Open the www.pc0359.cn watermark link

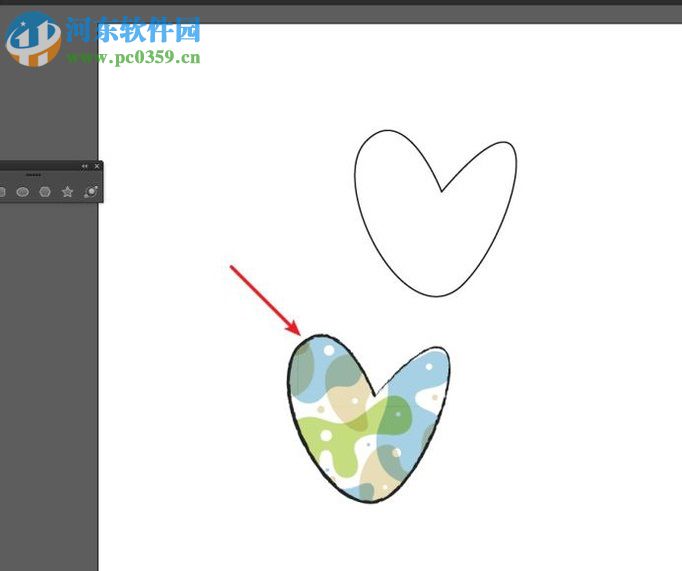134,58
